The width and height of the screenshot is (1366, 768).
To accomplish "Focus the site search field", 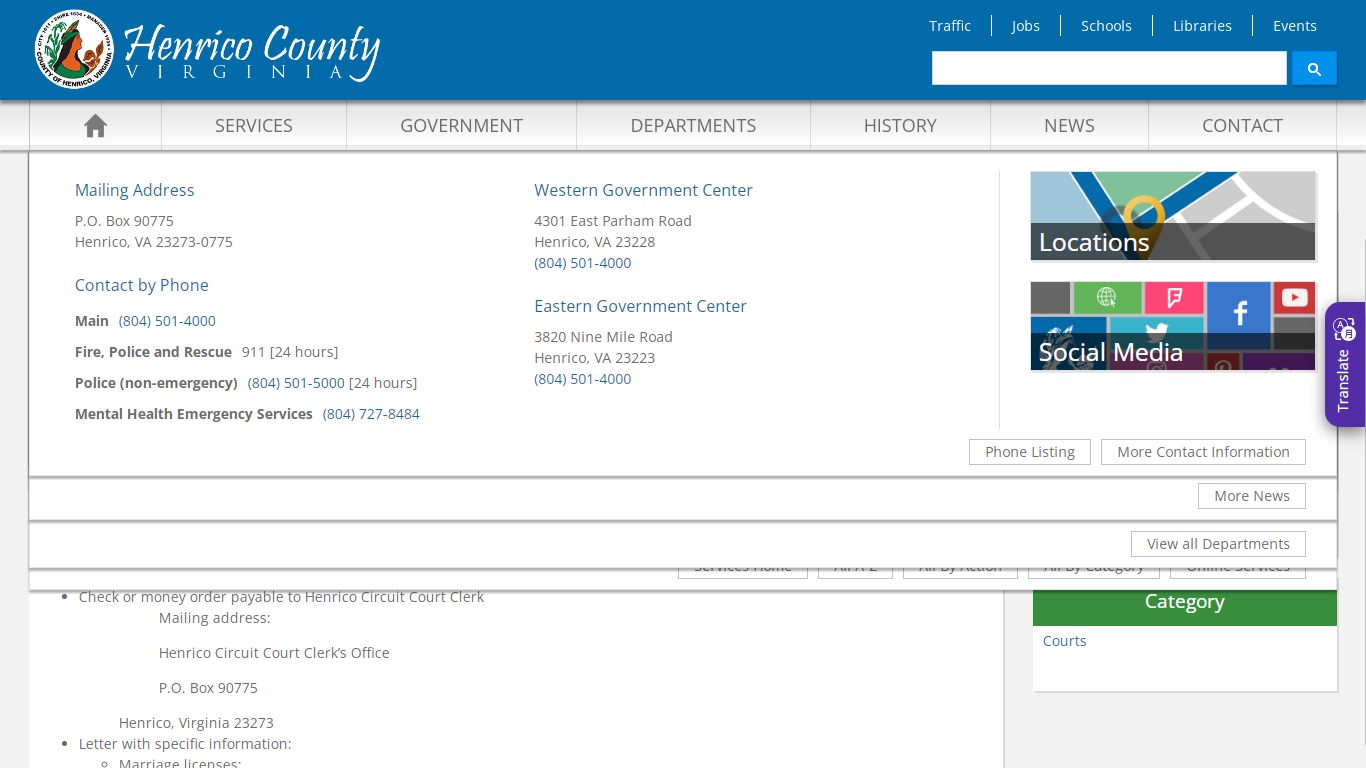I will coord(1109,69).
